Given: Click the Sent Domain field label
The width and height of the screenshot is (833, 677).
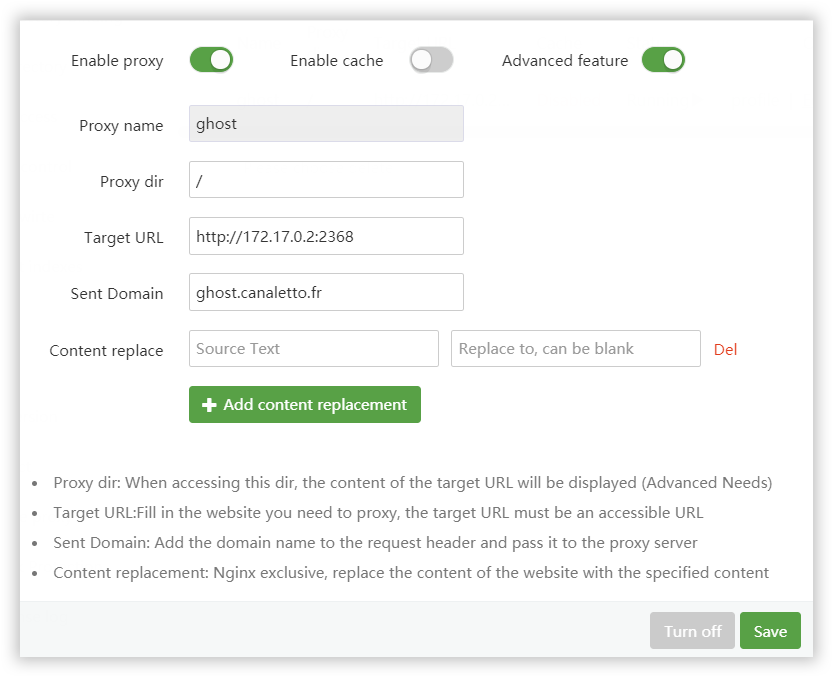Looking at the screenshot, I should tap(117, 294).
